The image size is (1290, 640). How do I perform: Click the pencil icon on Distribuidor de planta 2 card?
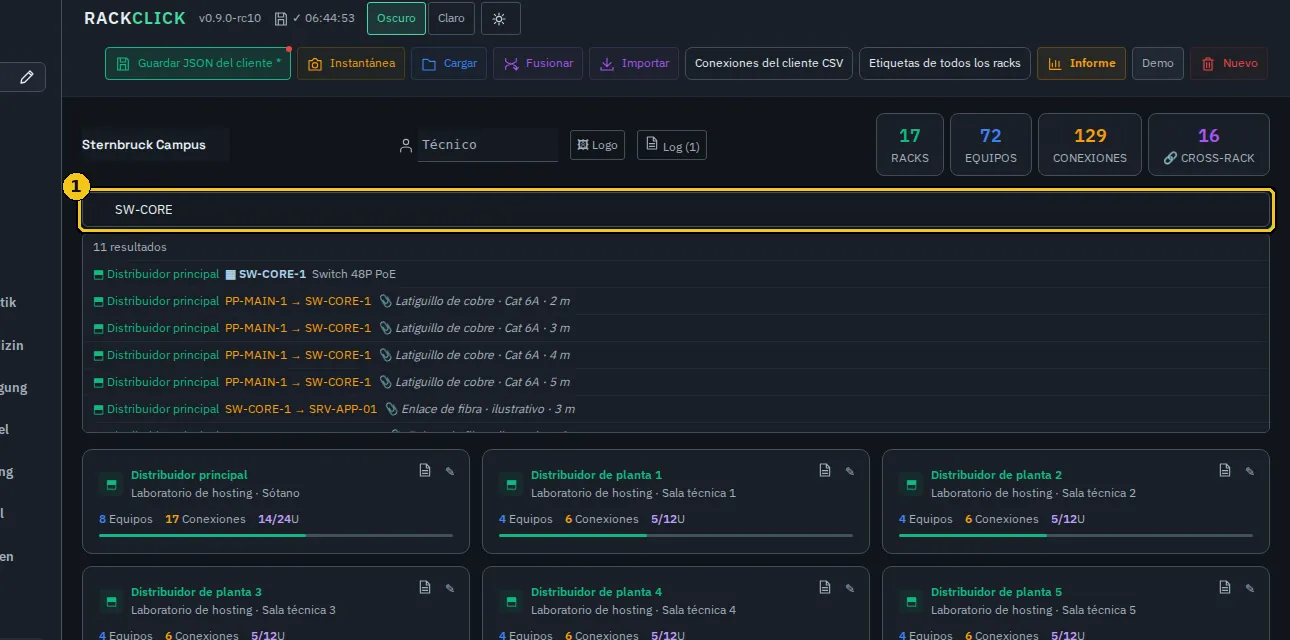click(1250, 471)
